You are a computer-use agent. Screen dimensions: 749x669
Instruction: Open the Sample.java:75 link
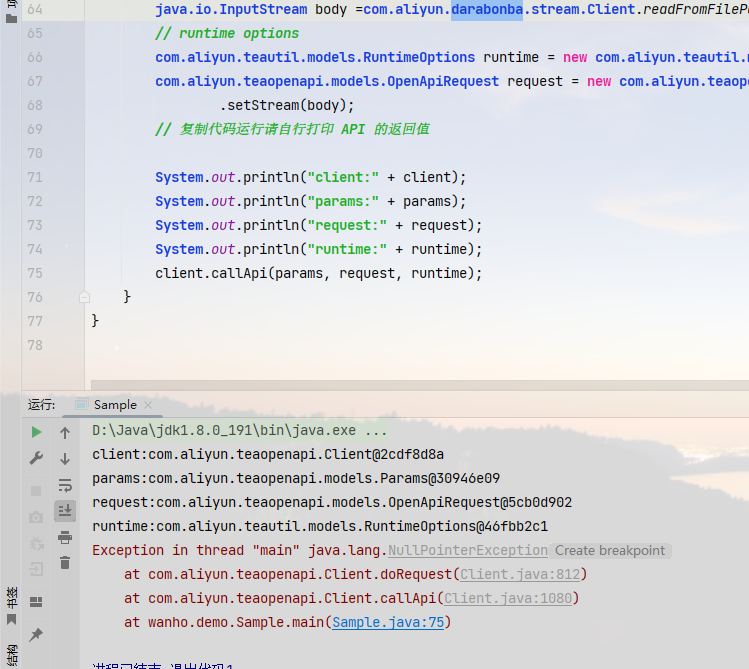click(x=388, y=622)
